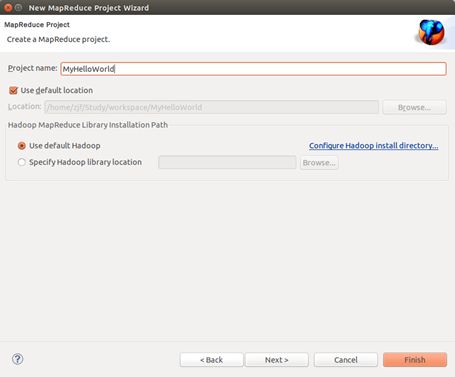Image resolution: width=455 pixels, height=377 pixels.
Task: Focus the Project name text field
Action: [x=253, y=69]
